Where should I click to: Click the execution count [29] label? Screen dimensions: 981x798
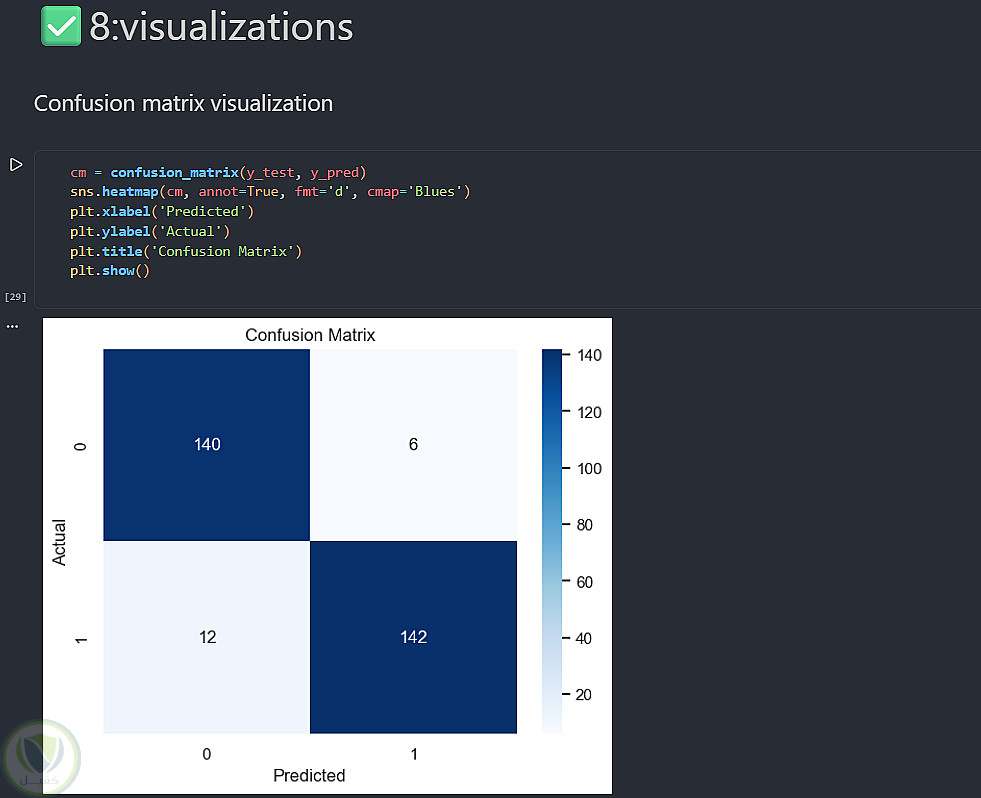coord(15,297)
